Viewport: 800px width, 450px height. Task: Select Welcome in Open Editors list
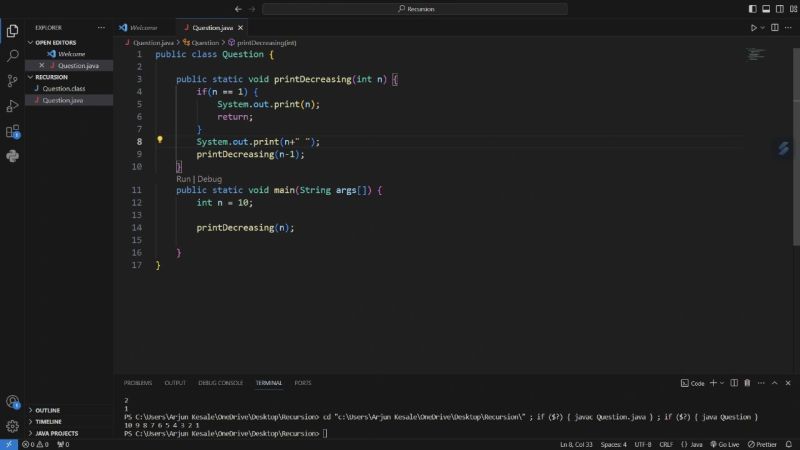tap(71, 54)
